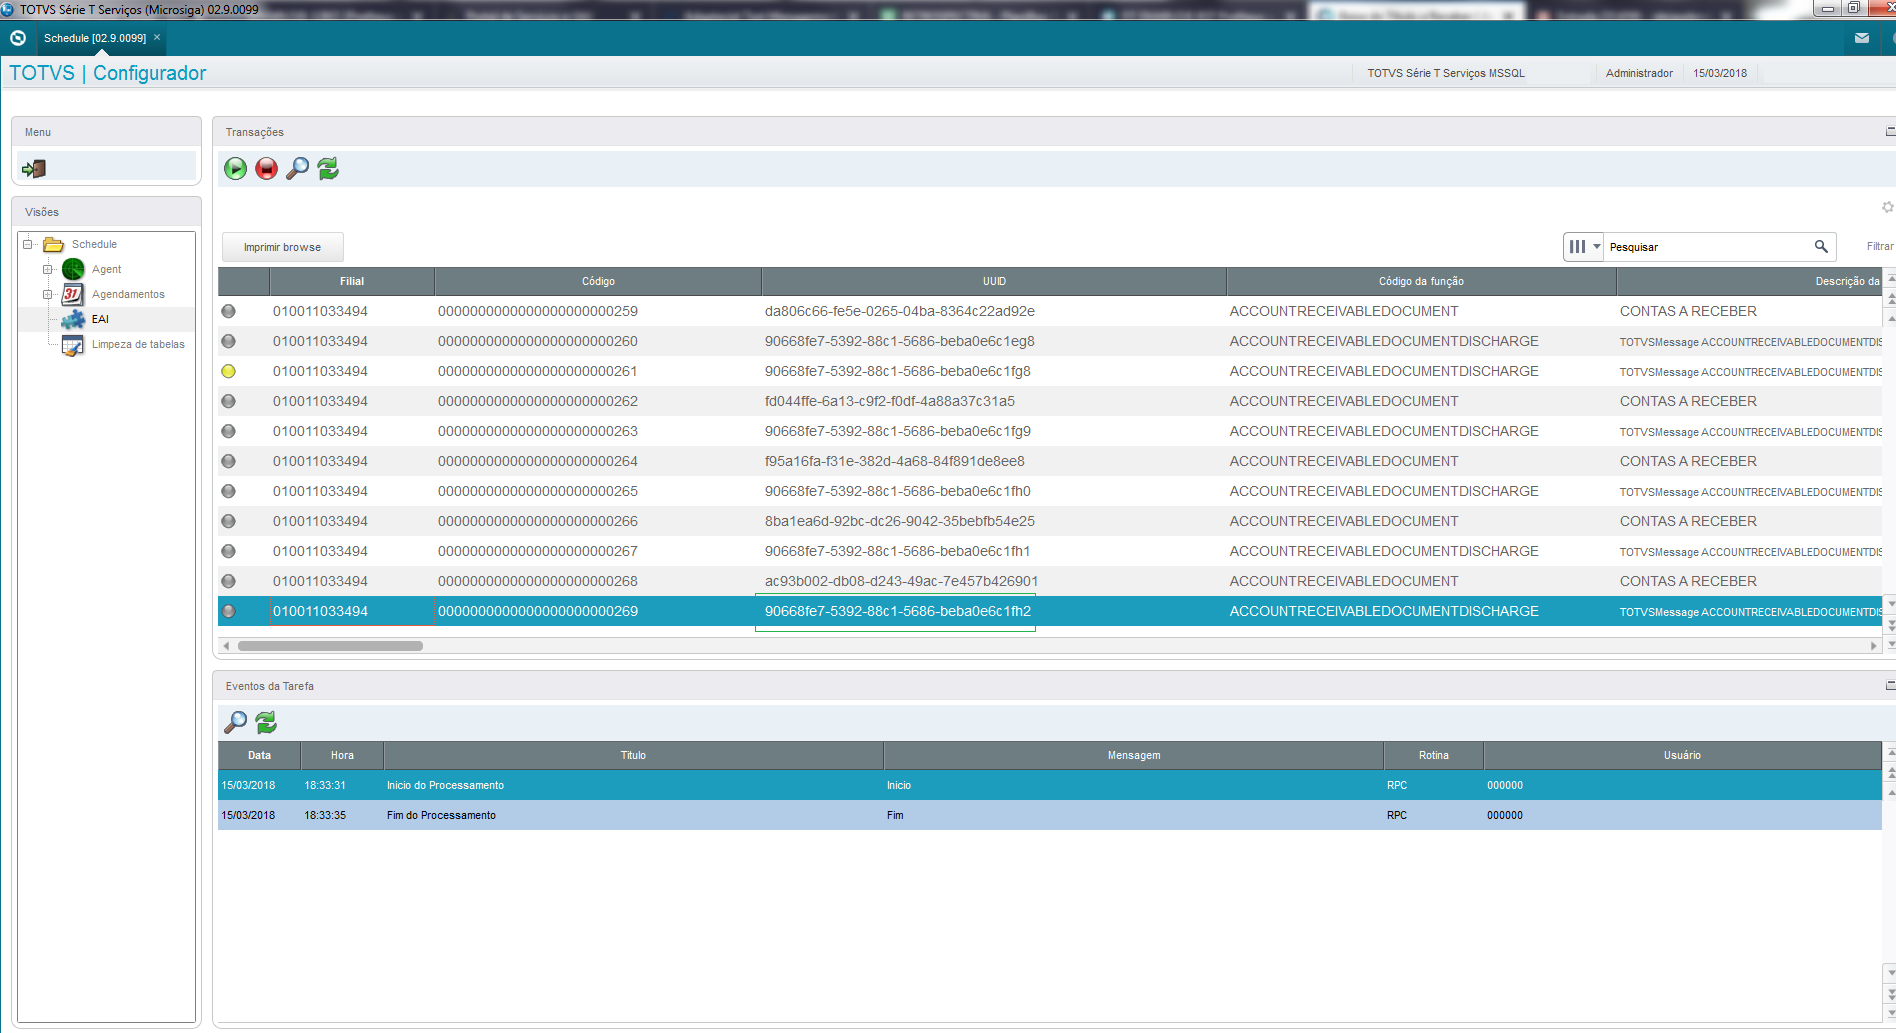Screen dimensions: 1896x1033
Task: Collapse the Eventos da Tarefa panel
Action: [x=1890, y=685]
